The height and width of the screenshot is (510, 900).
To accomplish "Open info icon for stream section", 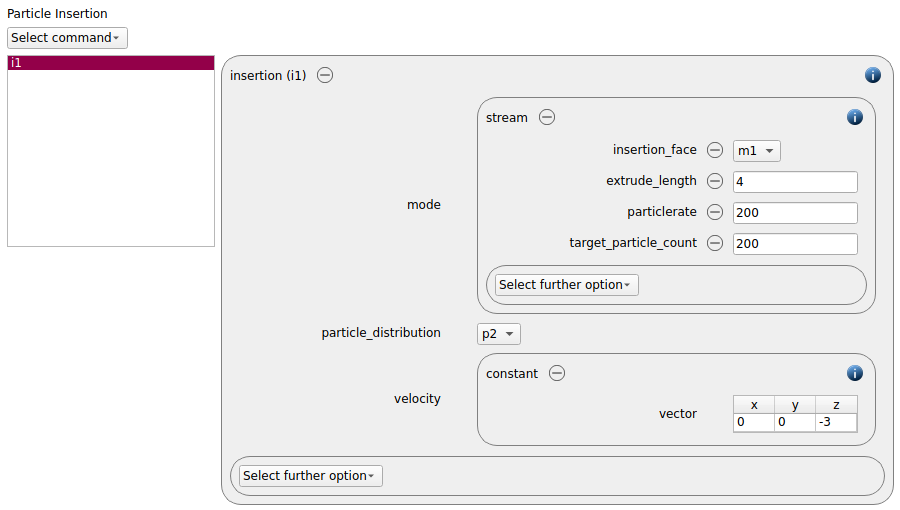I will [x=855, y=117].
